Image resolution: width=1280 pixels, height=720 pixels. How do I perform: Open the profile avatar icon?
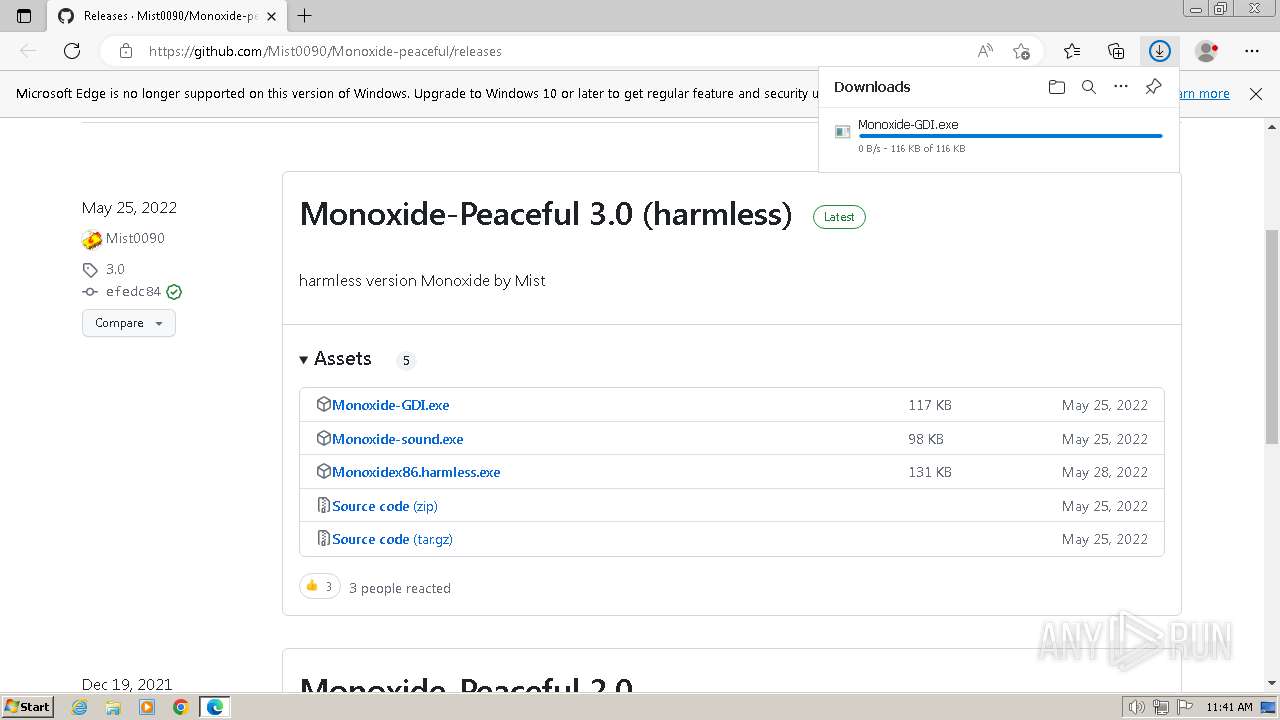pyautogui.click(x=1207, y=51)
